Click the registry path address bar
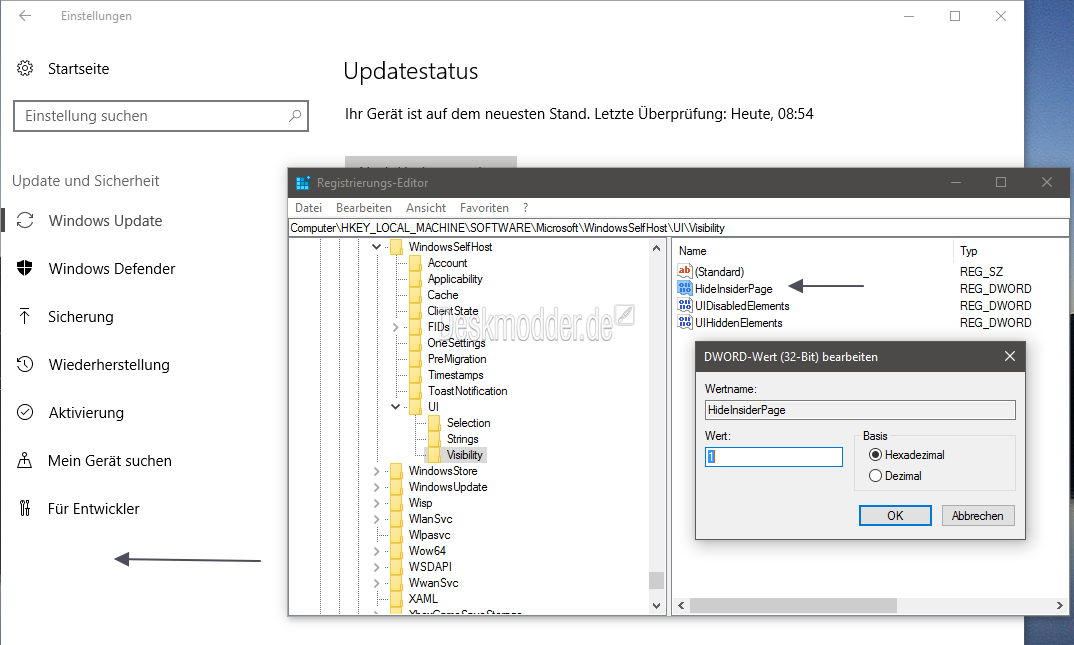Screen dimensions: 1074x645 [x=678, y=227]
